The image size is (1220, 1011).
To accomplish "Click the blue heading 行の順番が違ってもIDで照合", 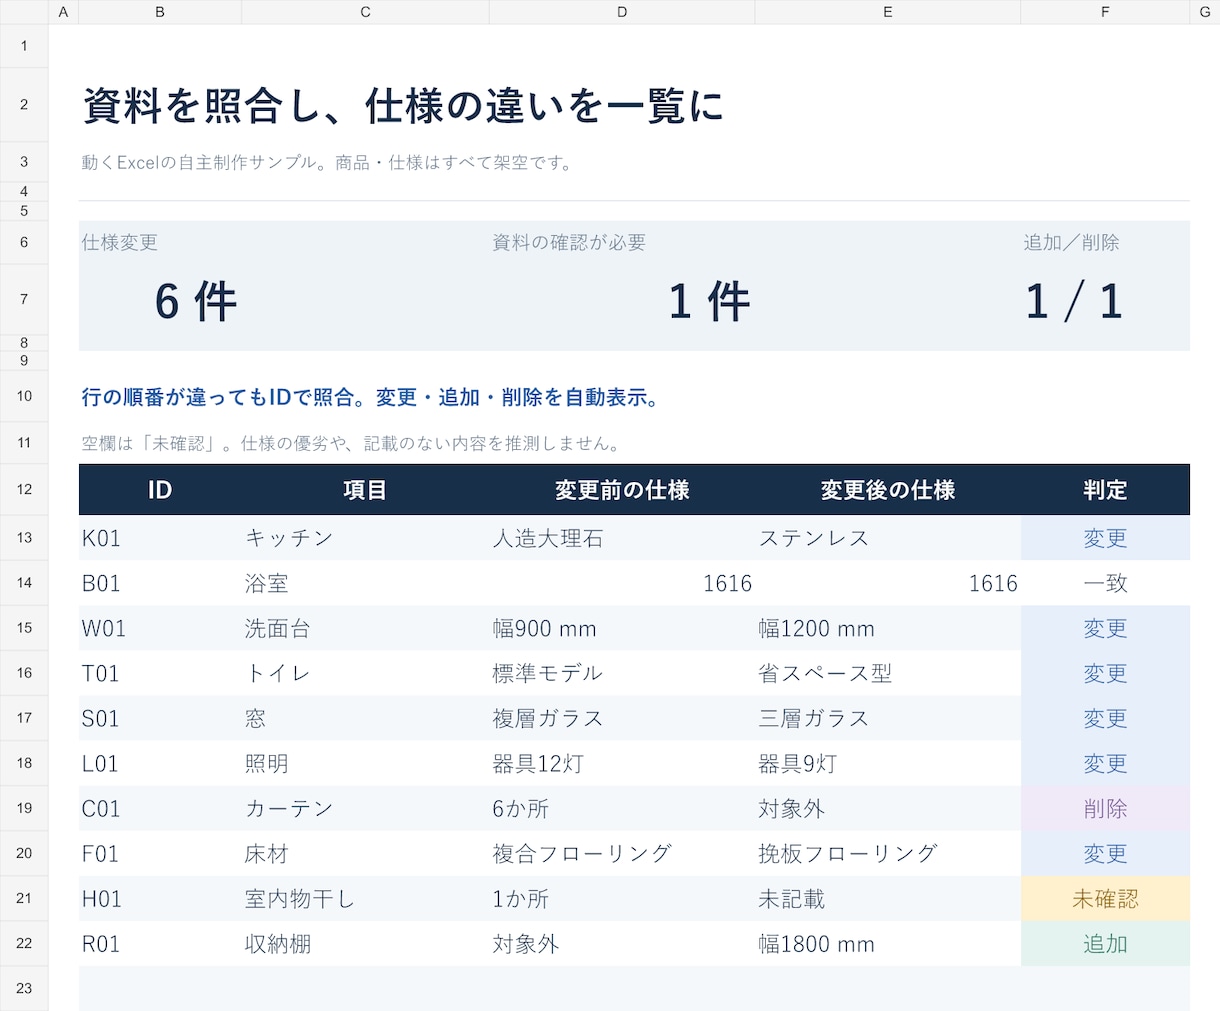I will 371,397.
